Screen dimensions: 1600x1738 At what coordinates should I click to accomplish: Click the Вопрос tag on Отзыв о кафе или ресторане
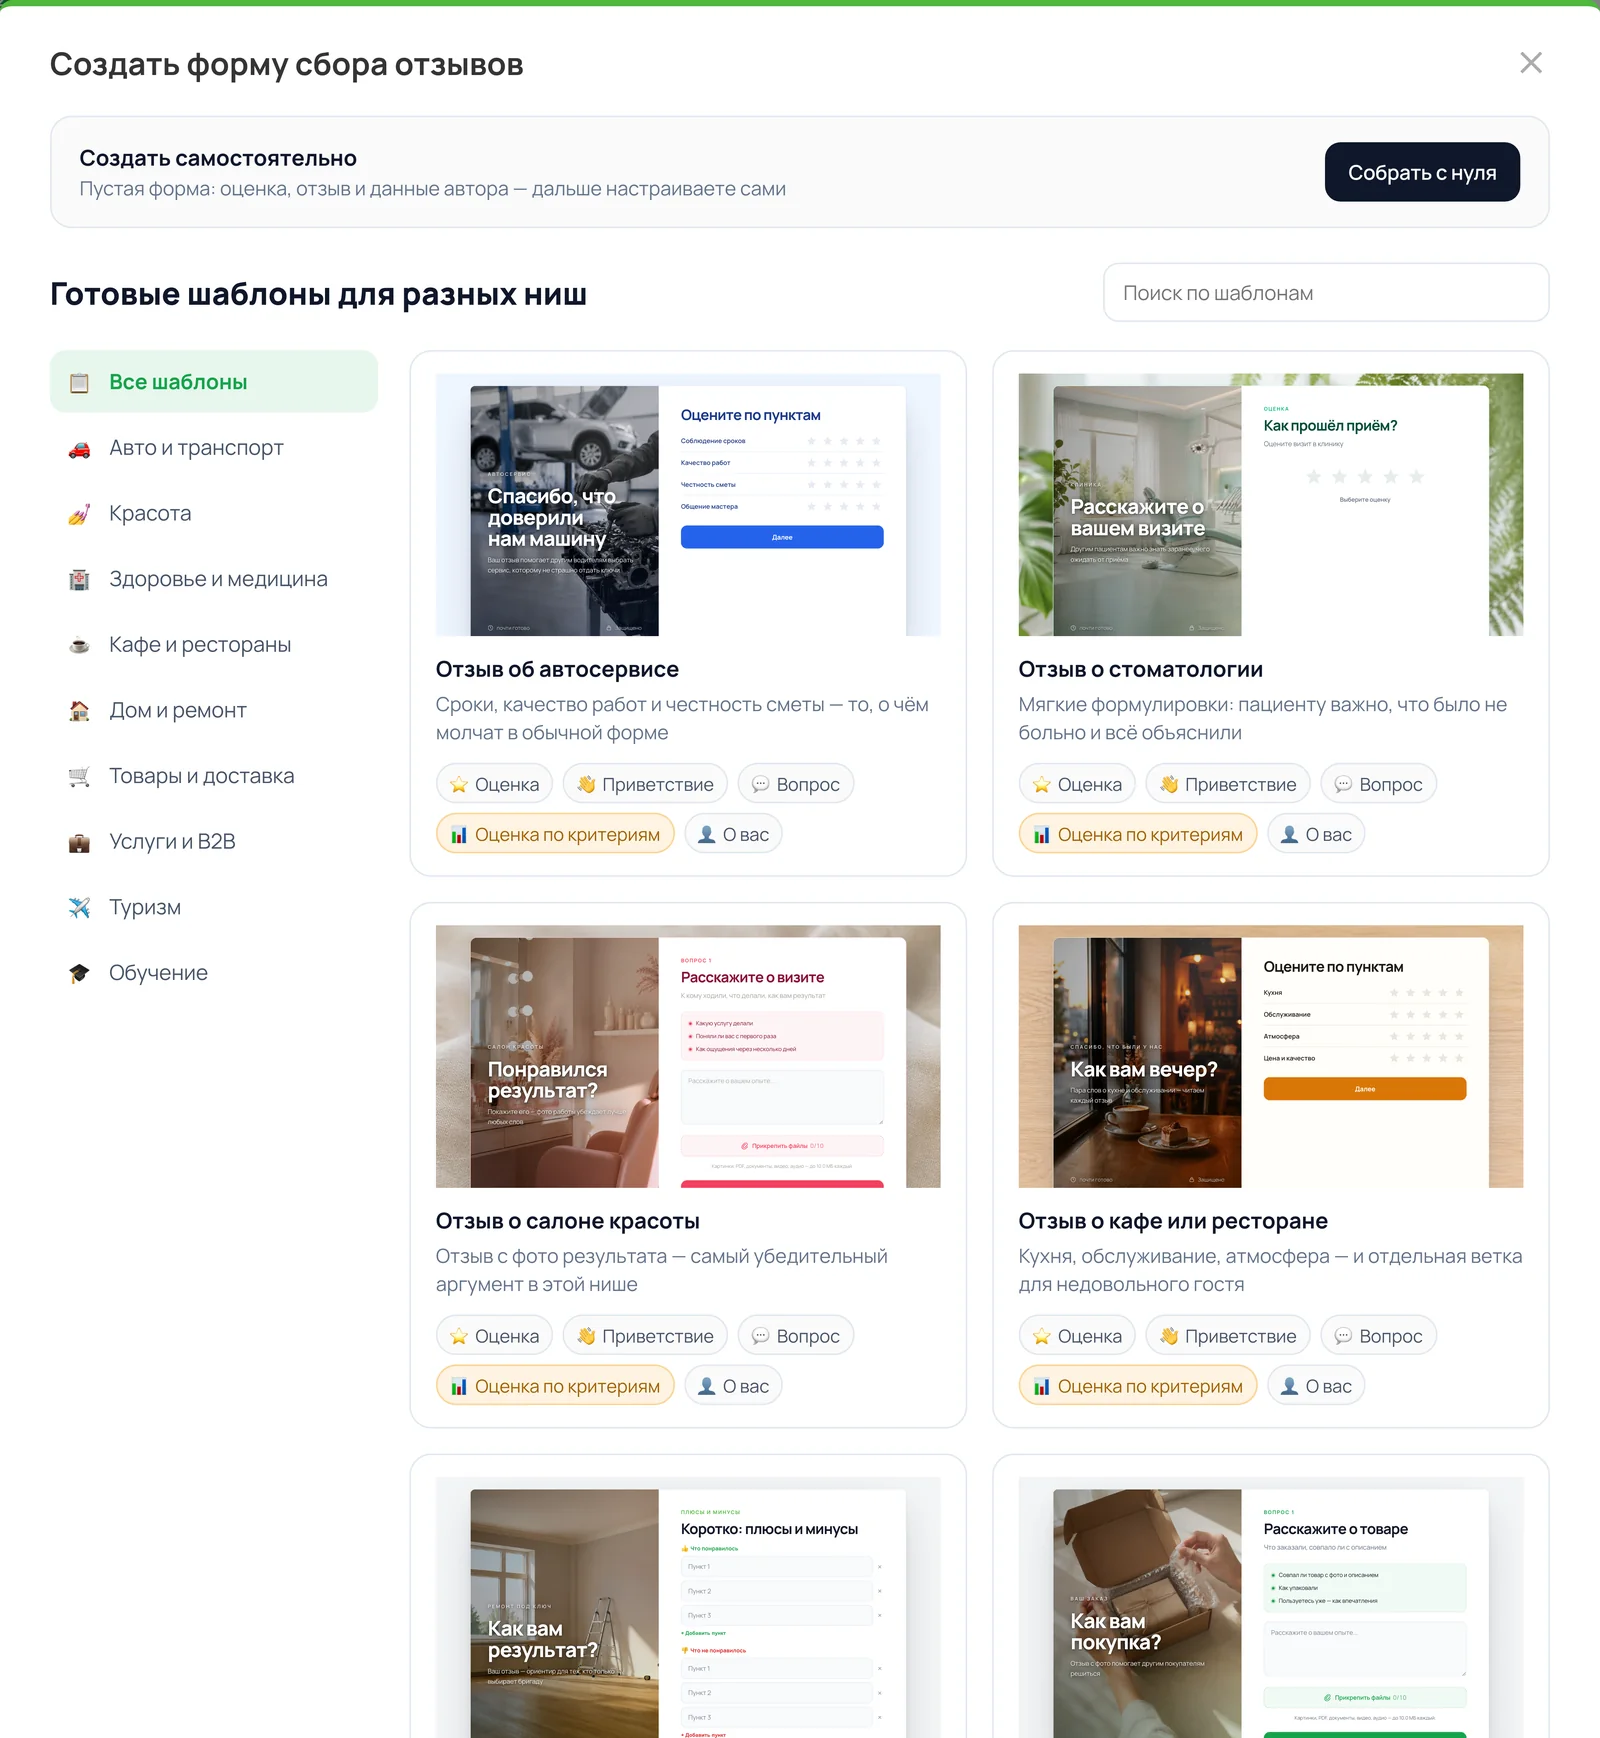pos(1379,1336)
